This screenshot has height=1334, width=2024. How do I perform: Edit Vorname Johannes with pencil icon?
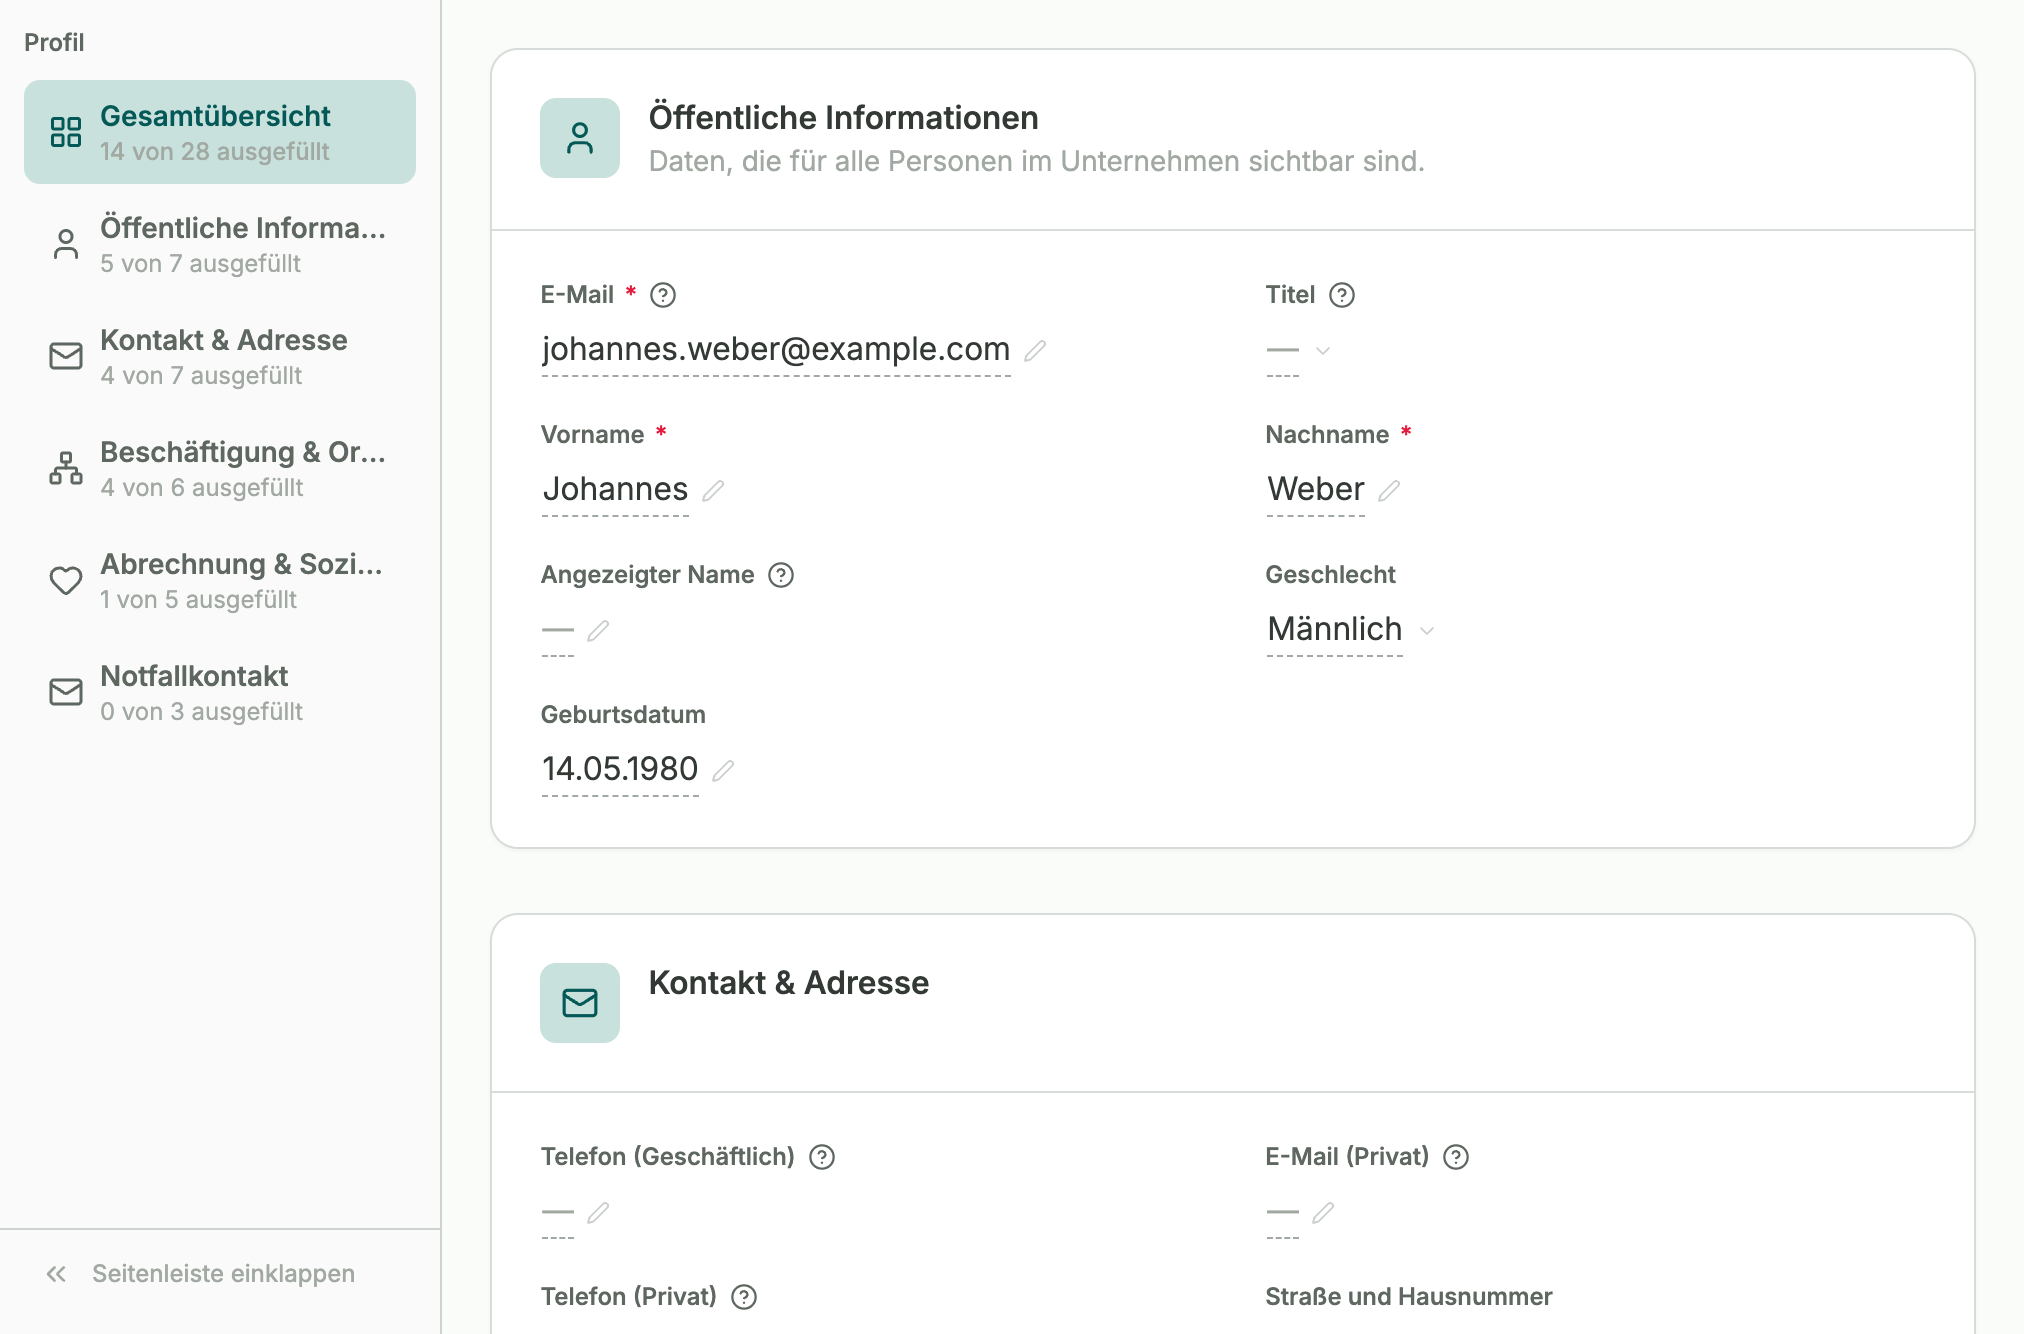tap(713, 490)
